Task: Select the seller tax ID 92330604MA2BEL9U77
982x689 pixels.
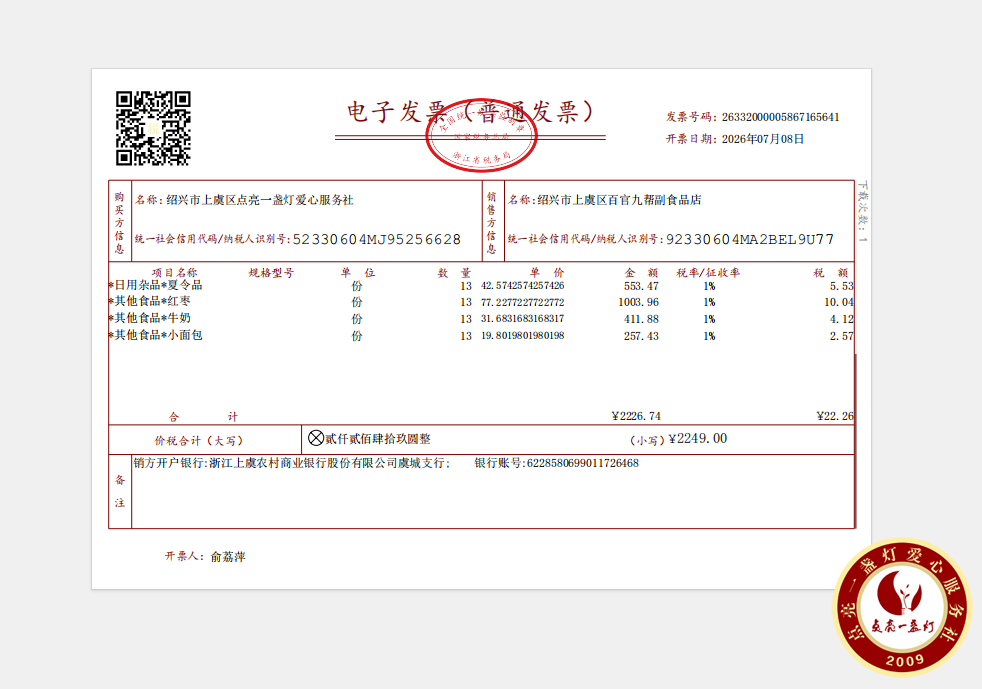Action: [x=750, y=239]
